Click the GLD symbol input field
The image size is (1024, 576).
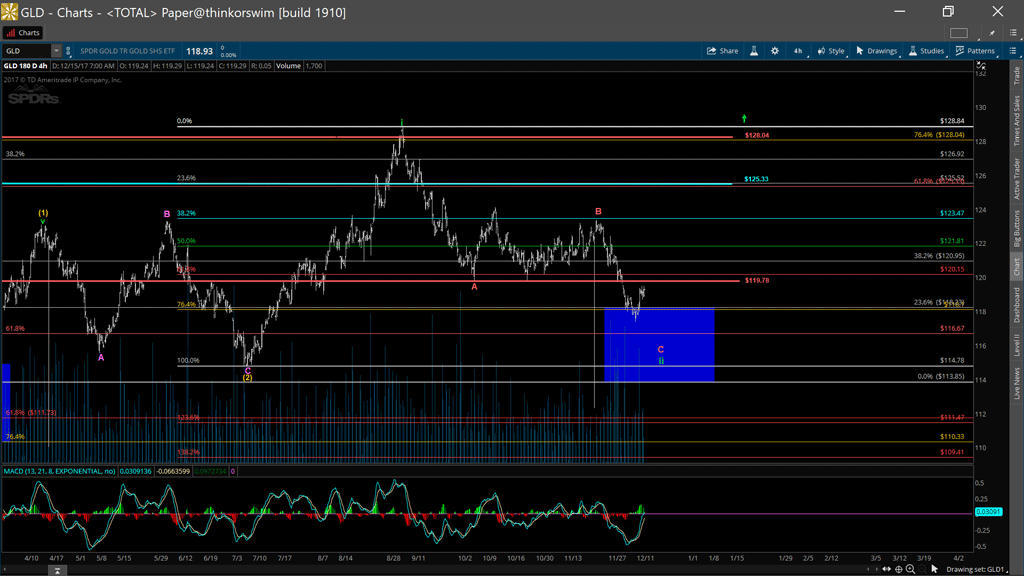click(x=26, y=51)
